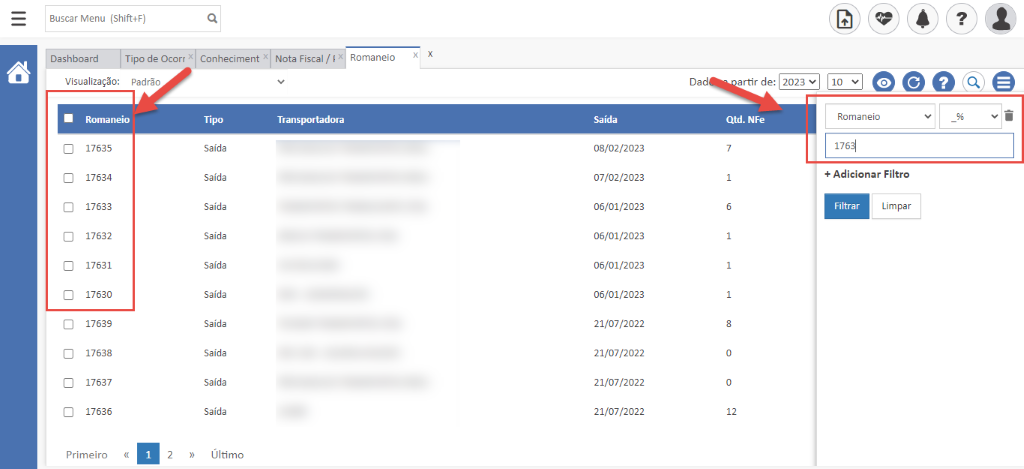This screenshot has height=469, width=1024.
Task: Click the file upload icon
Action: (x=845, y=18)
